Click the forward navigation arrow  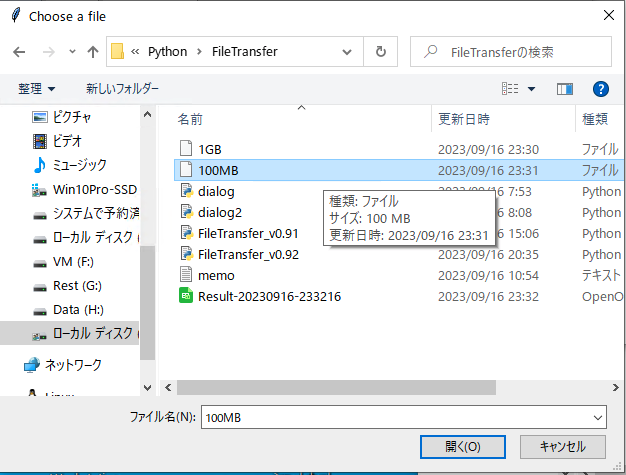click(x=48, y=52)
